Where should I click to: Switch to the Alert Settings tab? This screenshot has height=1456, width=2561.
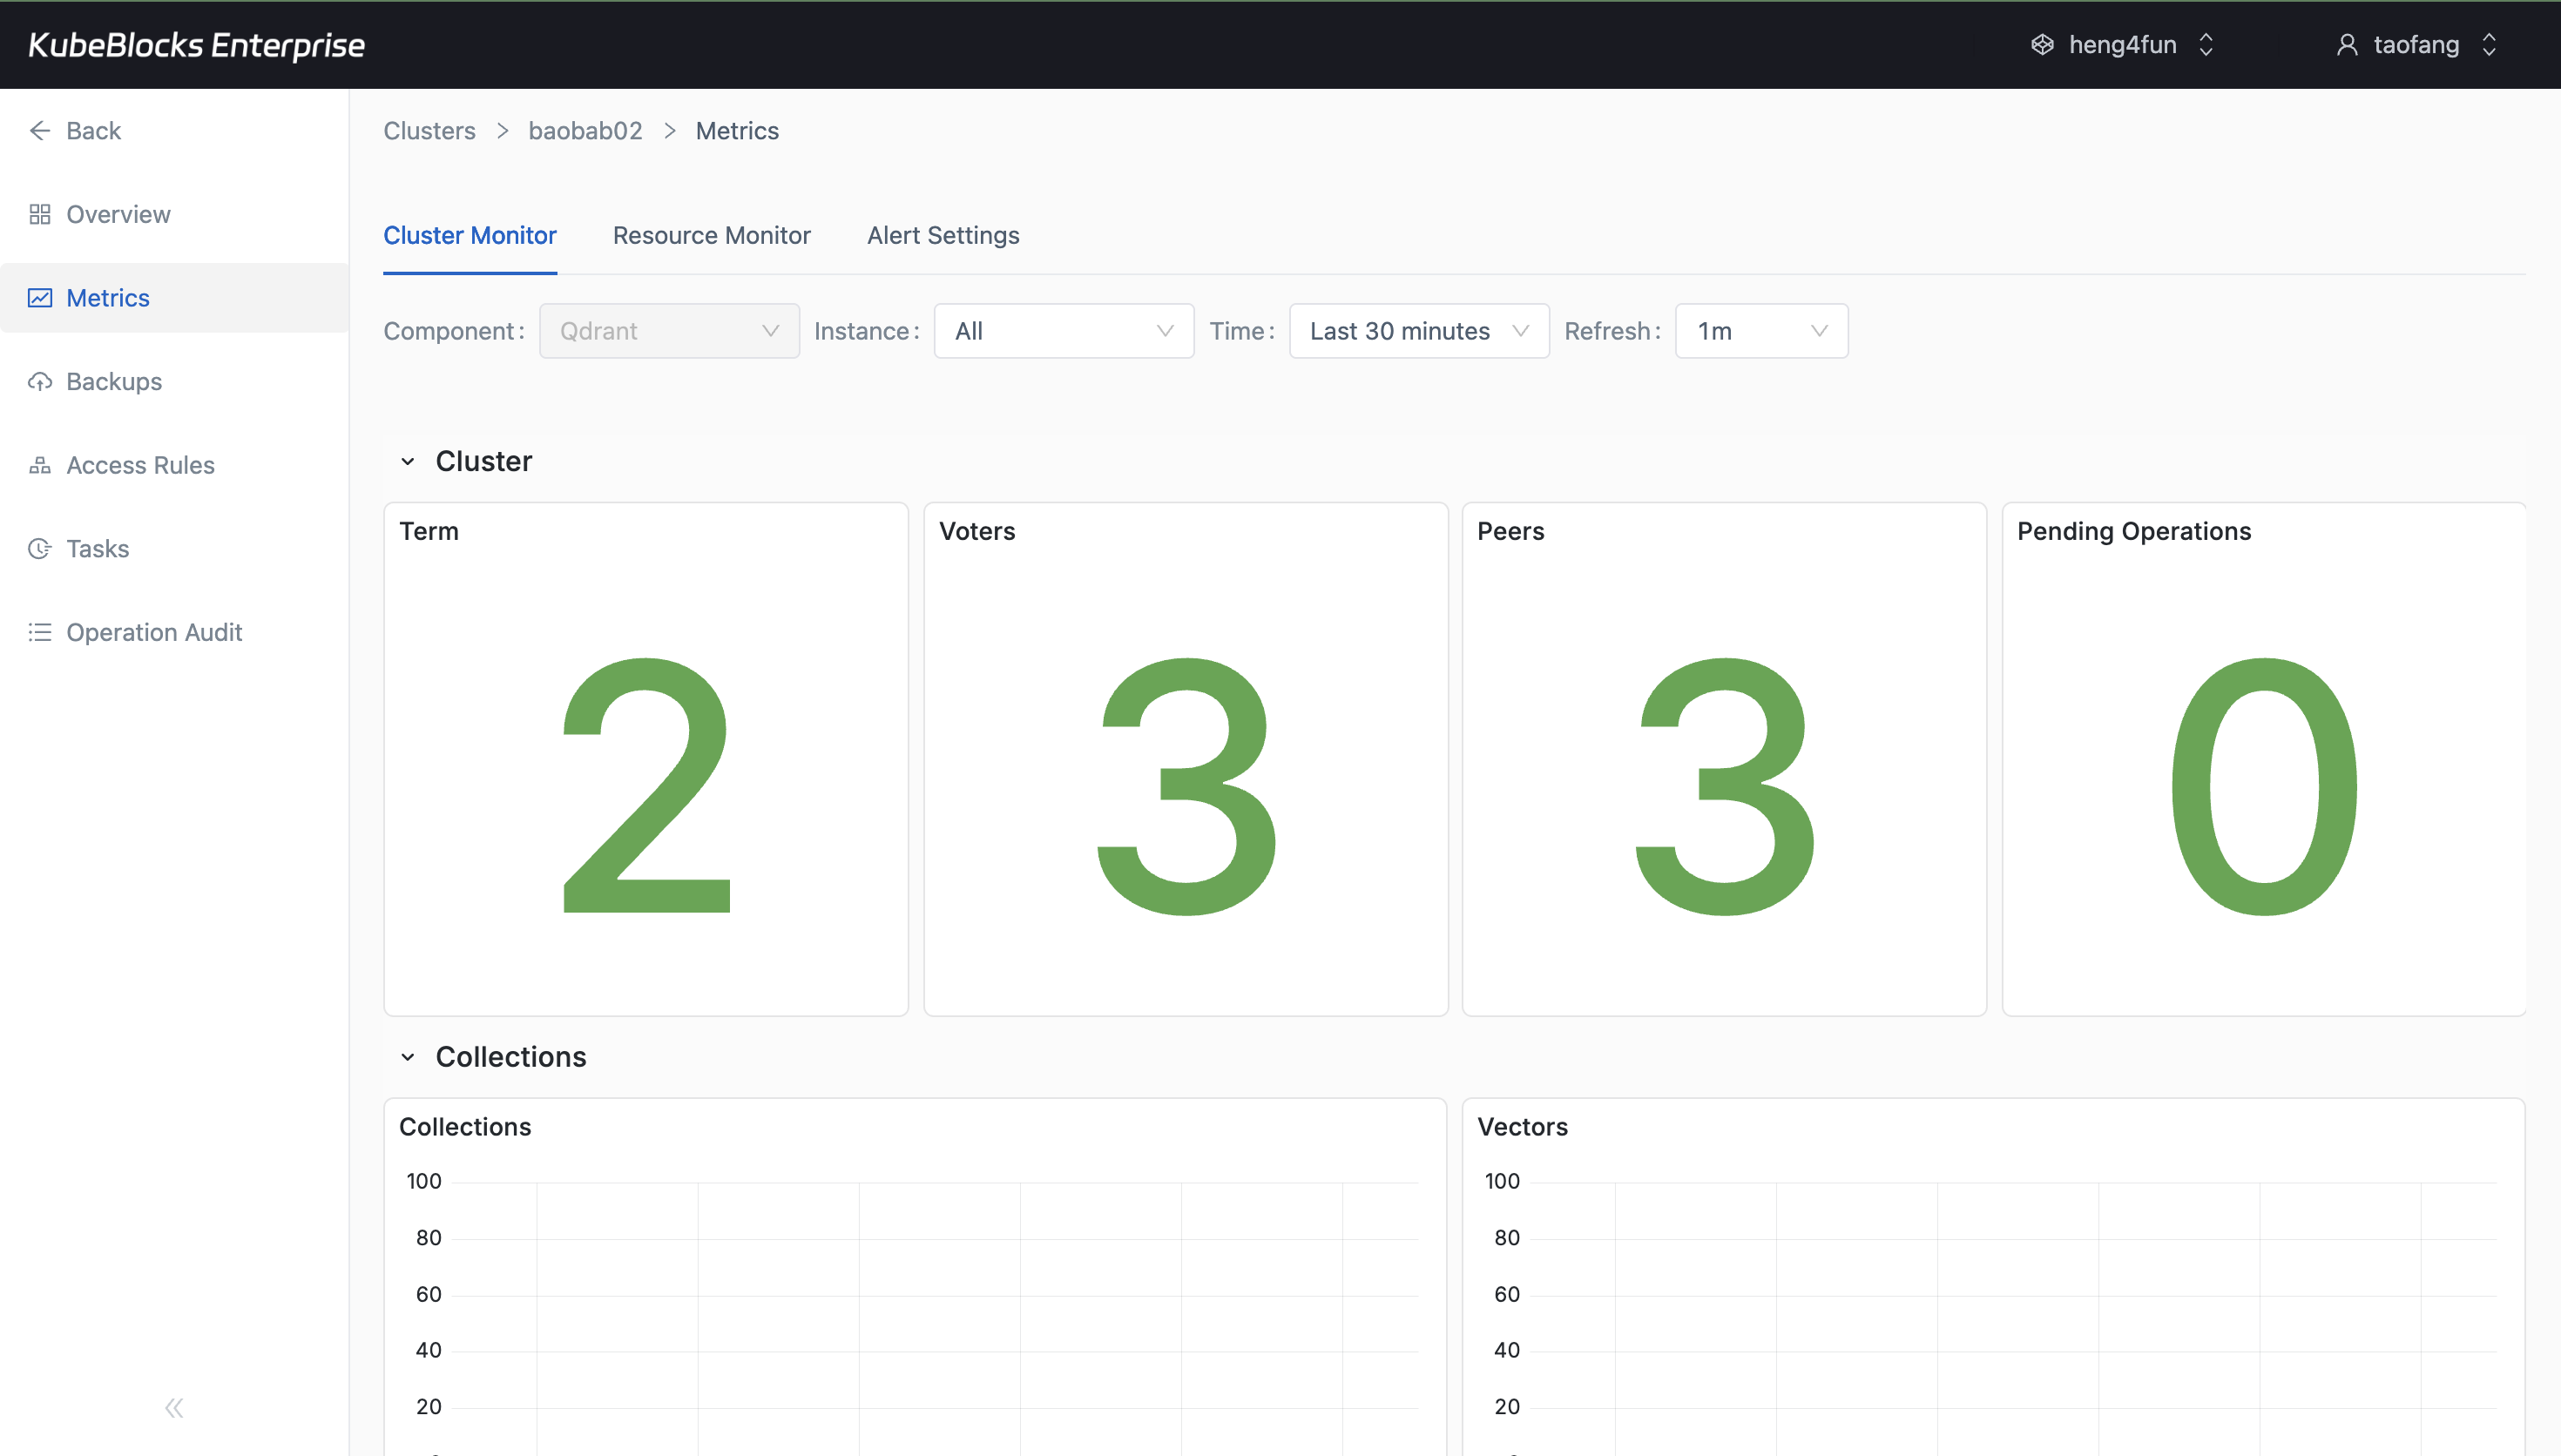[943, 235]
